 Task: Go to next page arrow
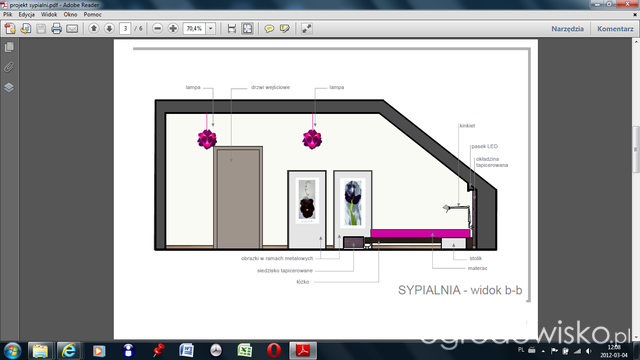point(109,29)
